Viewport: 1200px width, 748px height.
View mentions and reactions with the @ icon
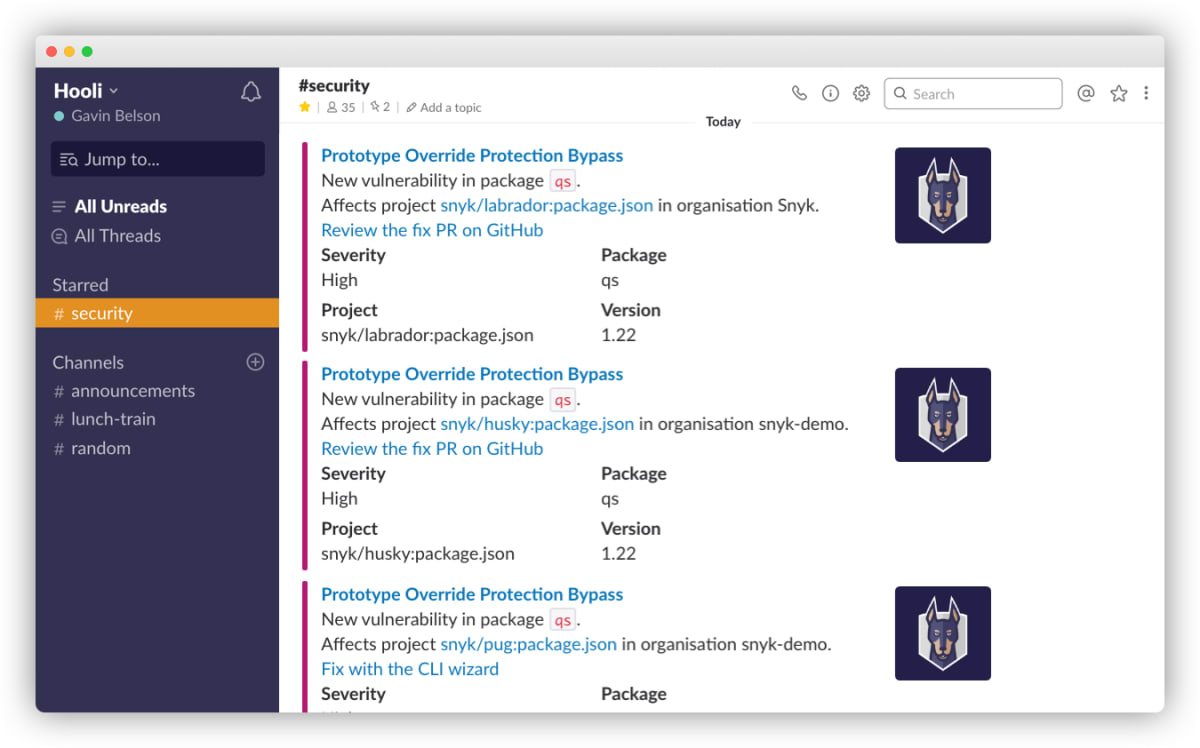[x=1086, y=92]
